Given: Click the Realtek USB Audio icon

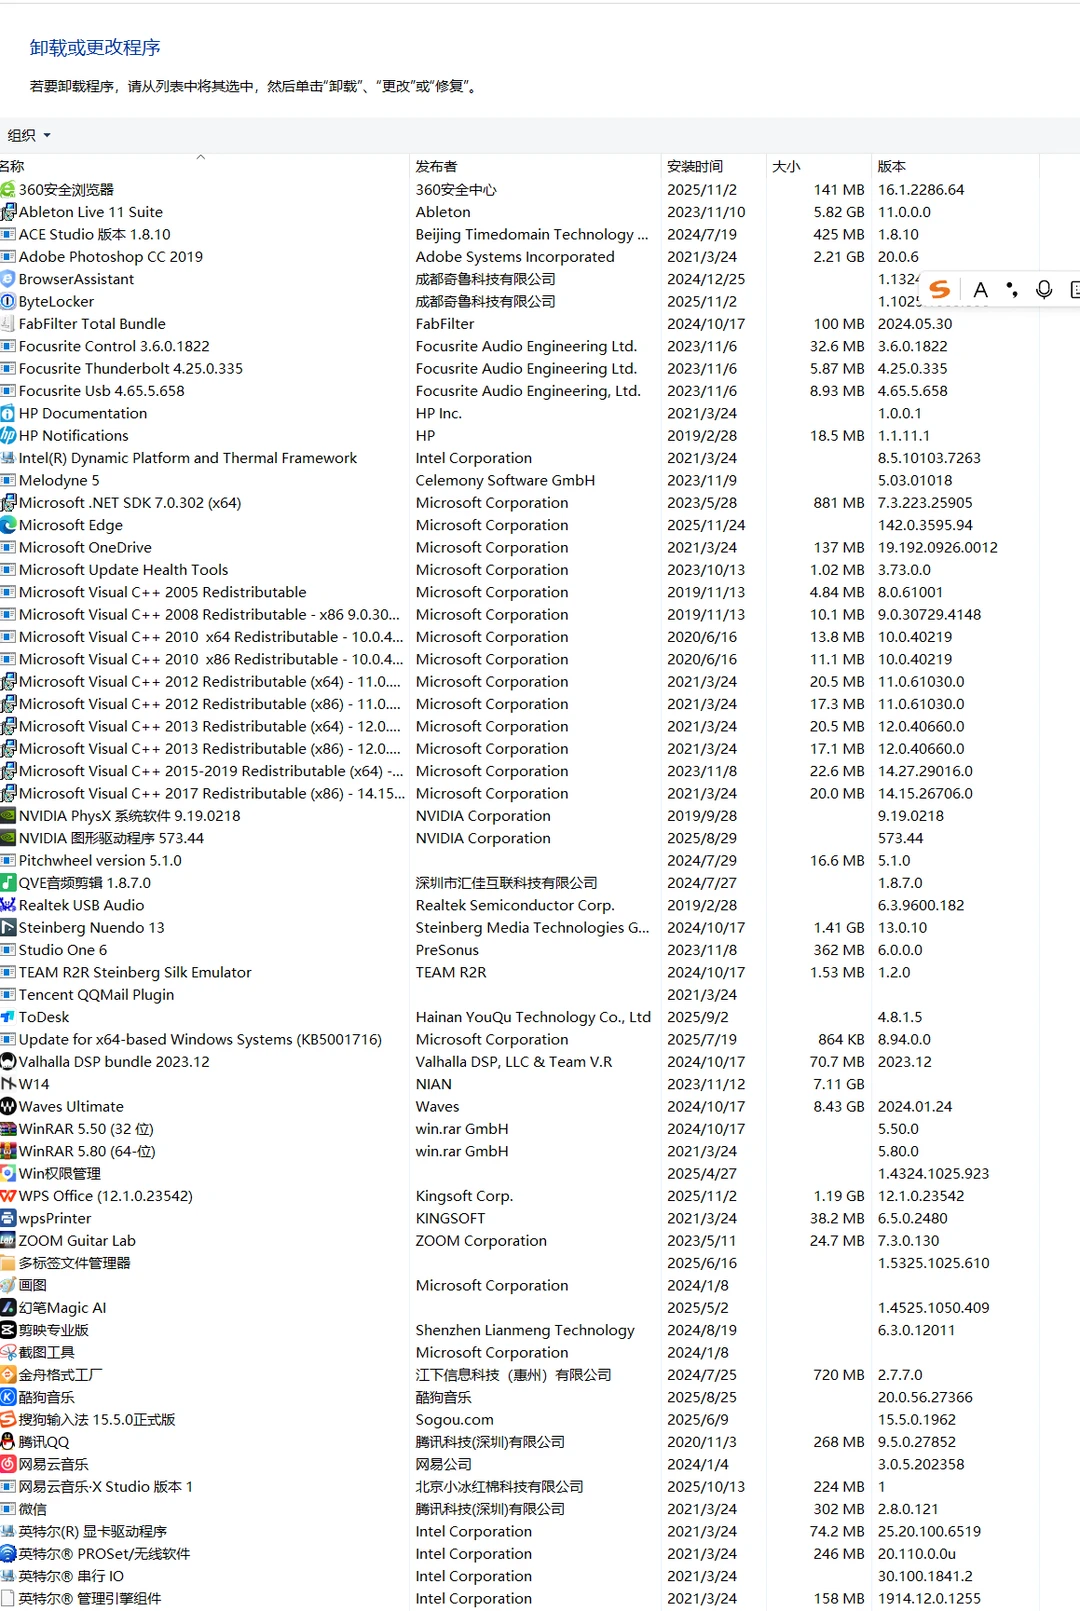Looking at the screenshot, I should click(8, 905).
